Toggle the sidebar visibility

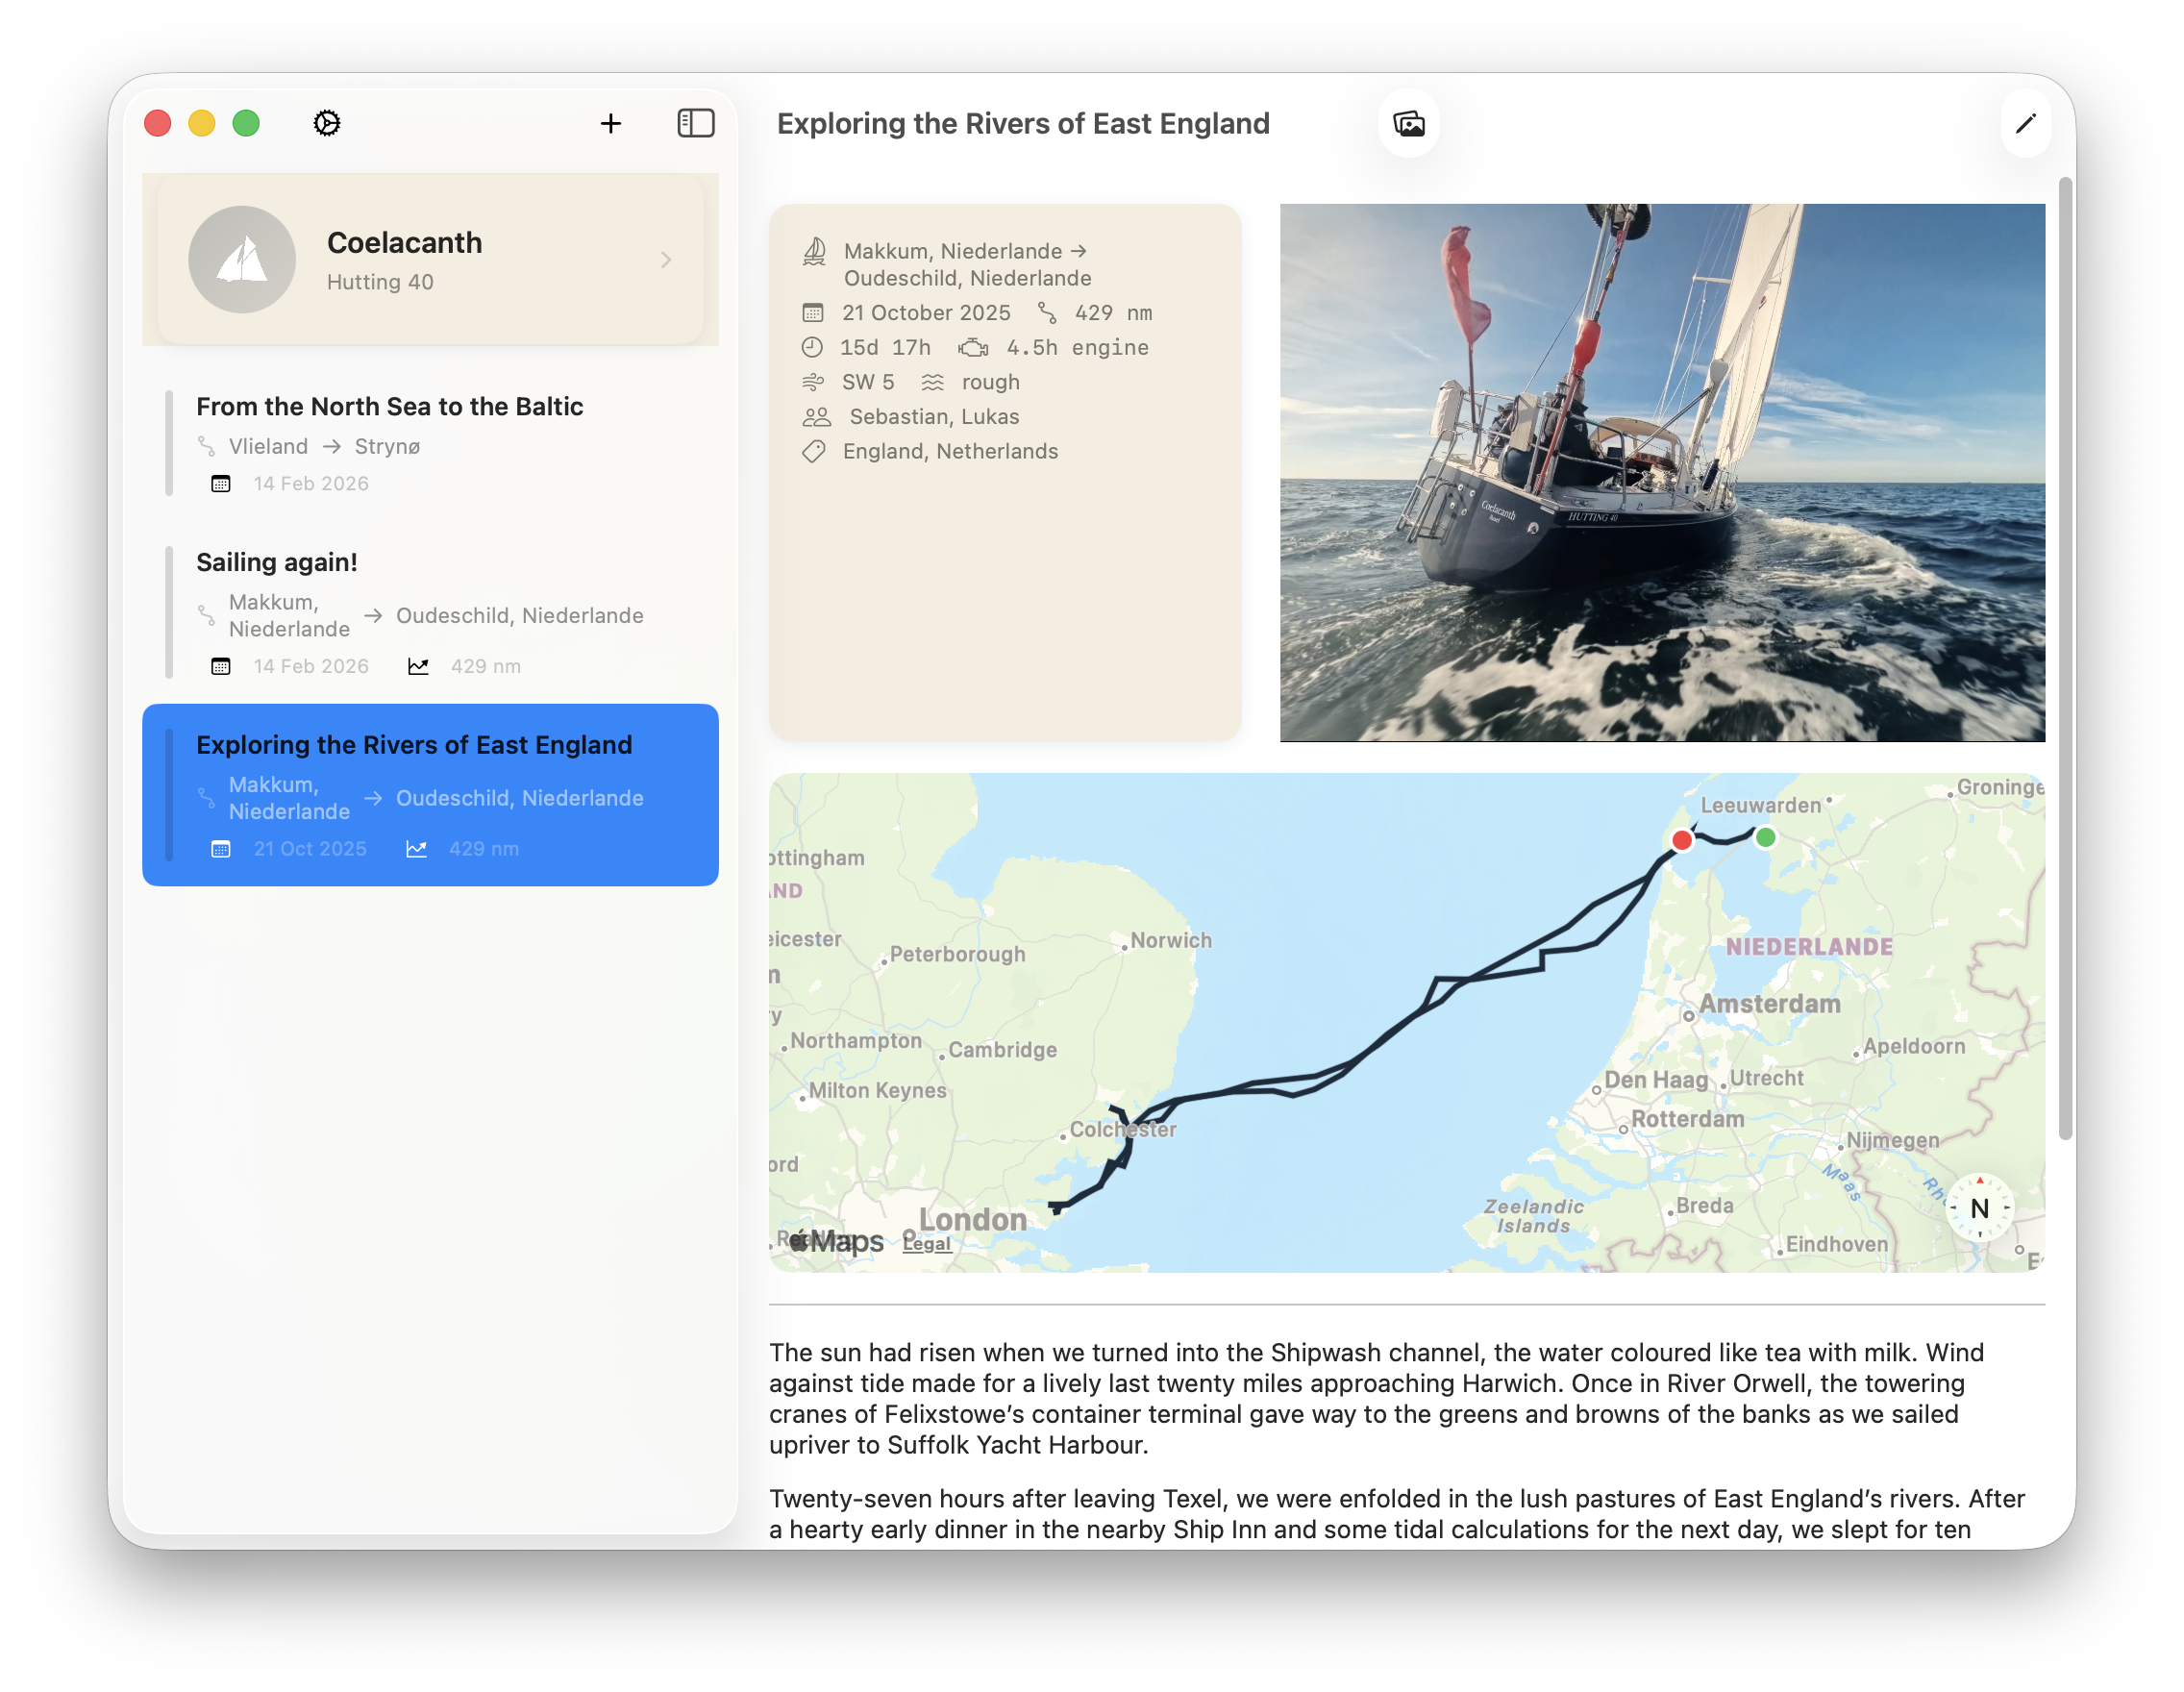point(696,122)
